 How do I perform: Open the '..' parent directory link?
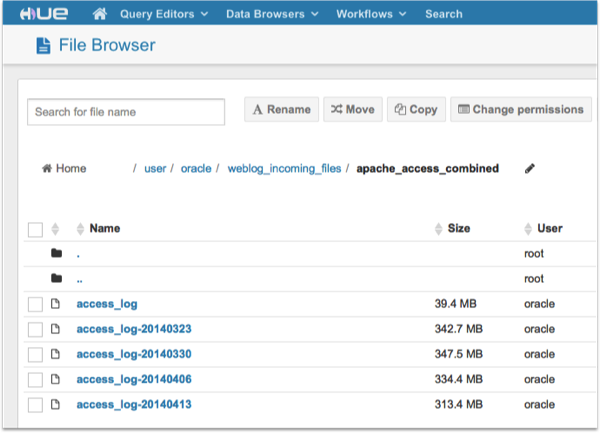tap(80, 281)
